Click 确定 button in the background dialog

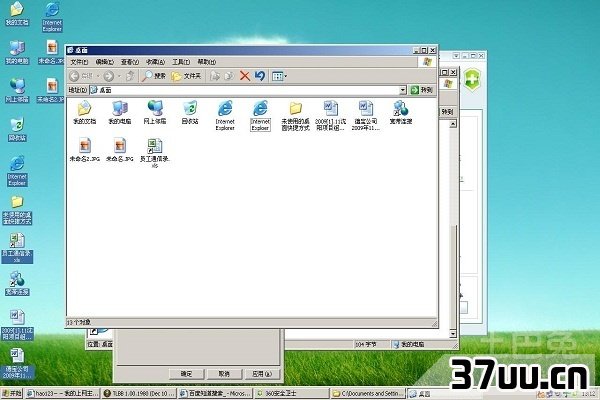pyautogui.click(x=186, y=374)
